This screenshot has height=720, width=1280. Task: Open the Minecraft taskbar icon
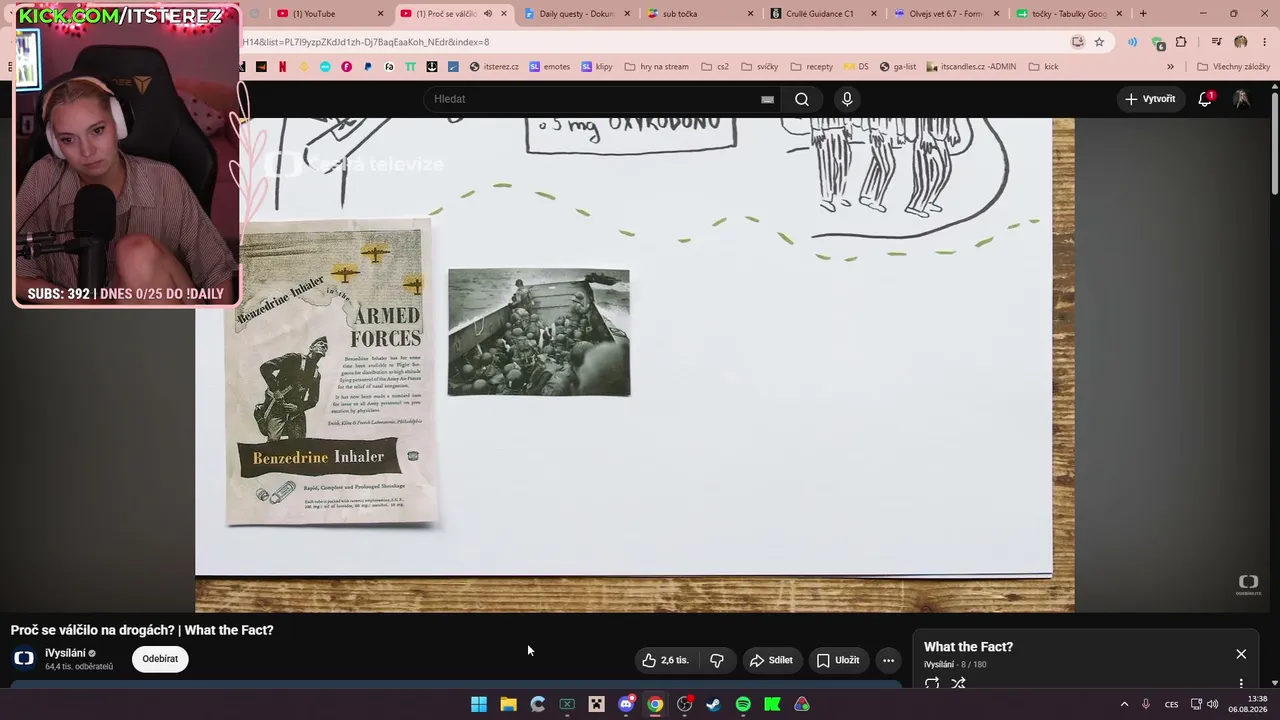pyautogui.click(x=596, y=704)
